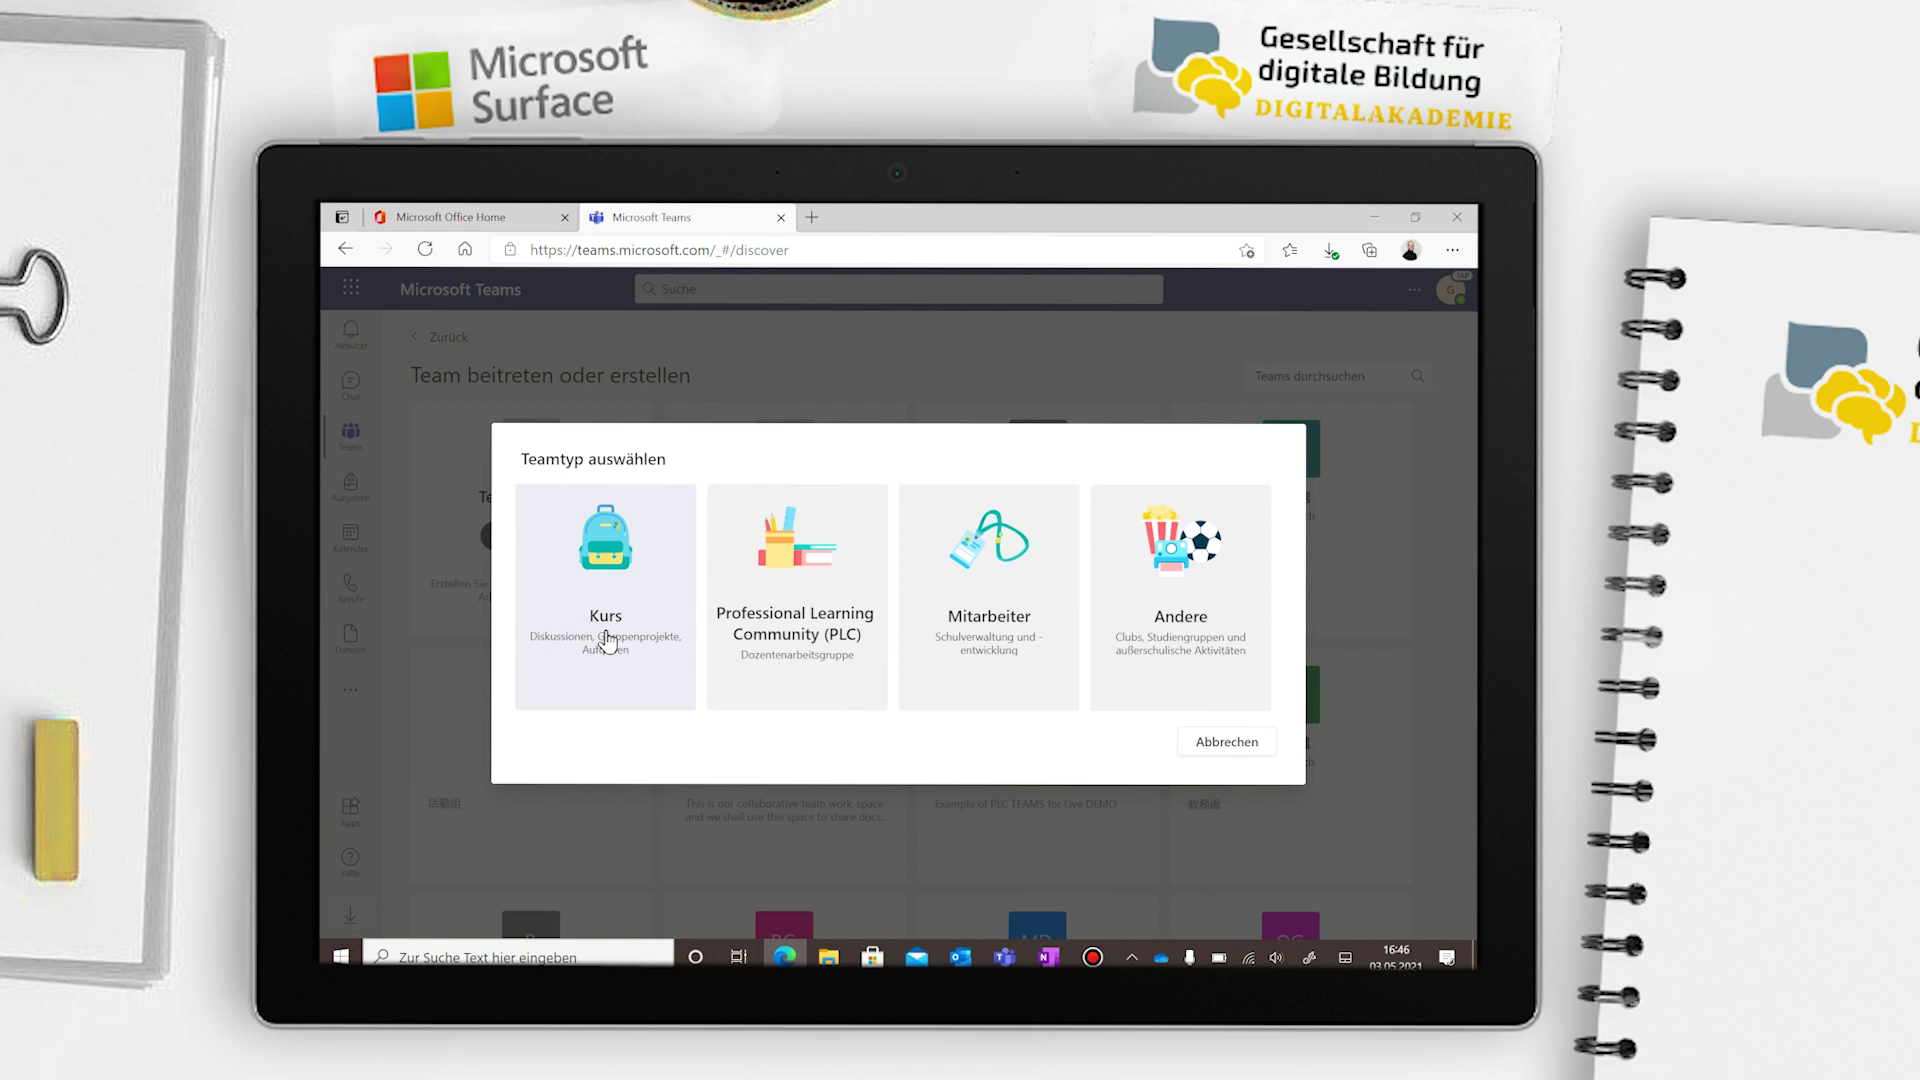
Task: Open Task View on taskbar
Action: coord(739,957)
